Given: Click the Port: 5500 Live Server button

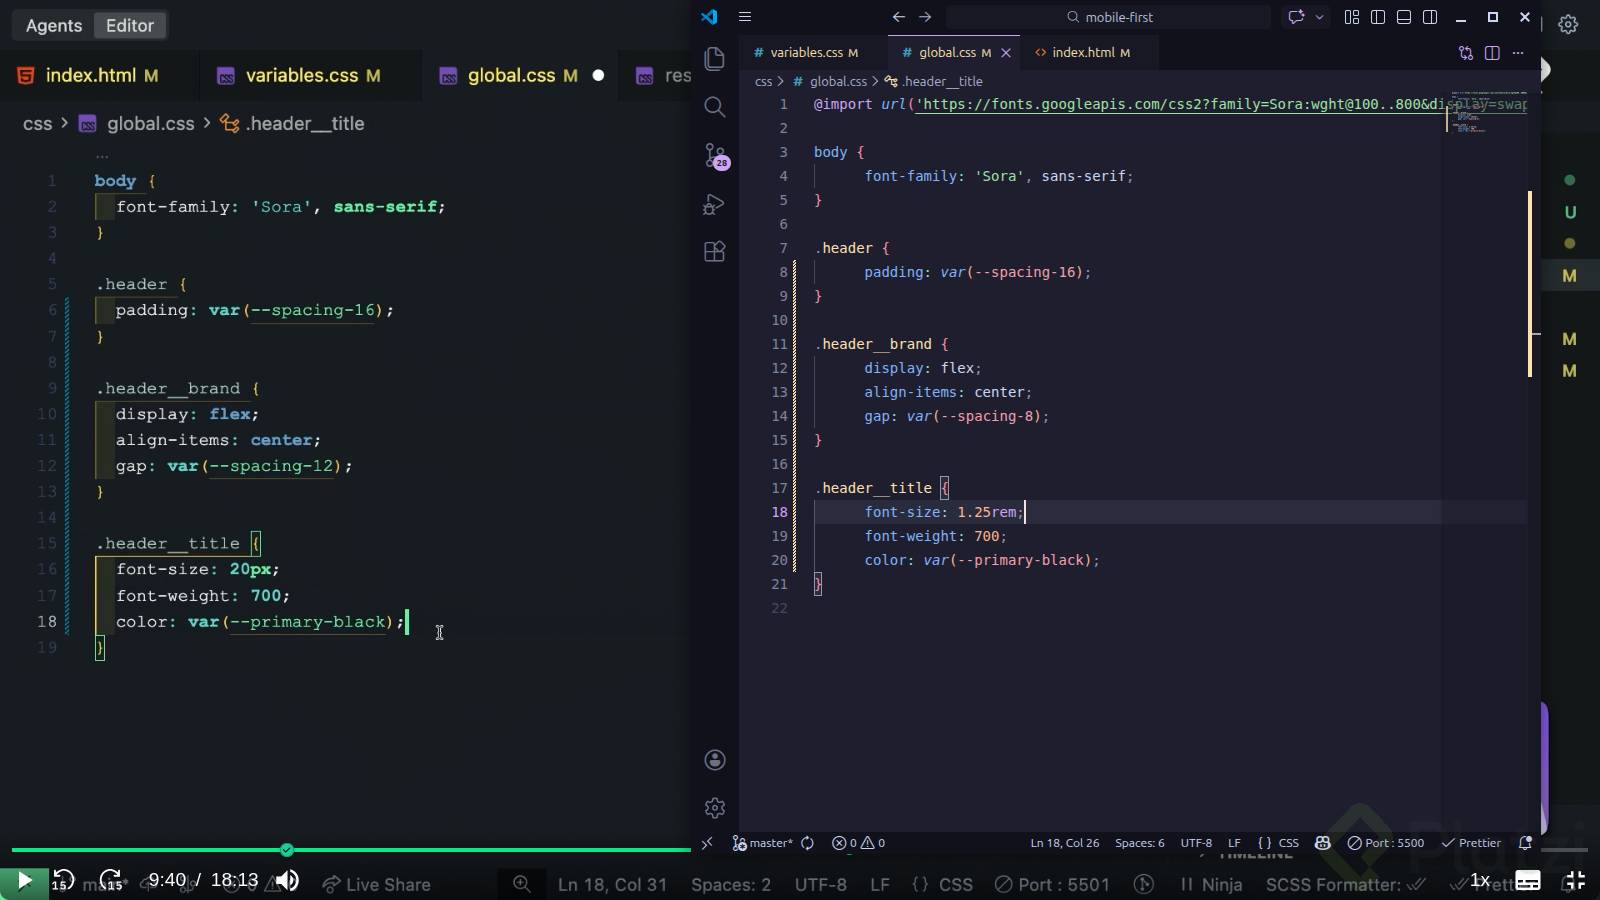Looking at the screenshot, I should click(x=1385, y=843).
